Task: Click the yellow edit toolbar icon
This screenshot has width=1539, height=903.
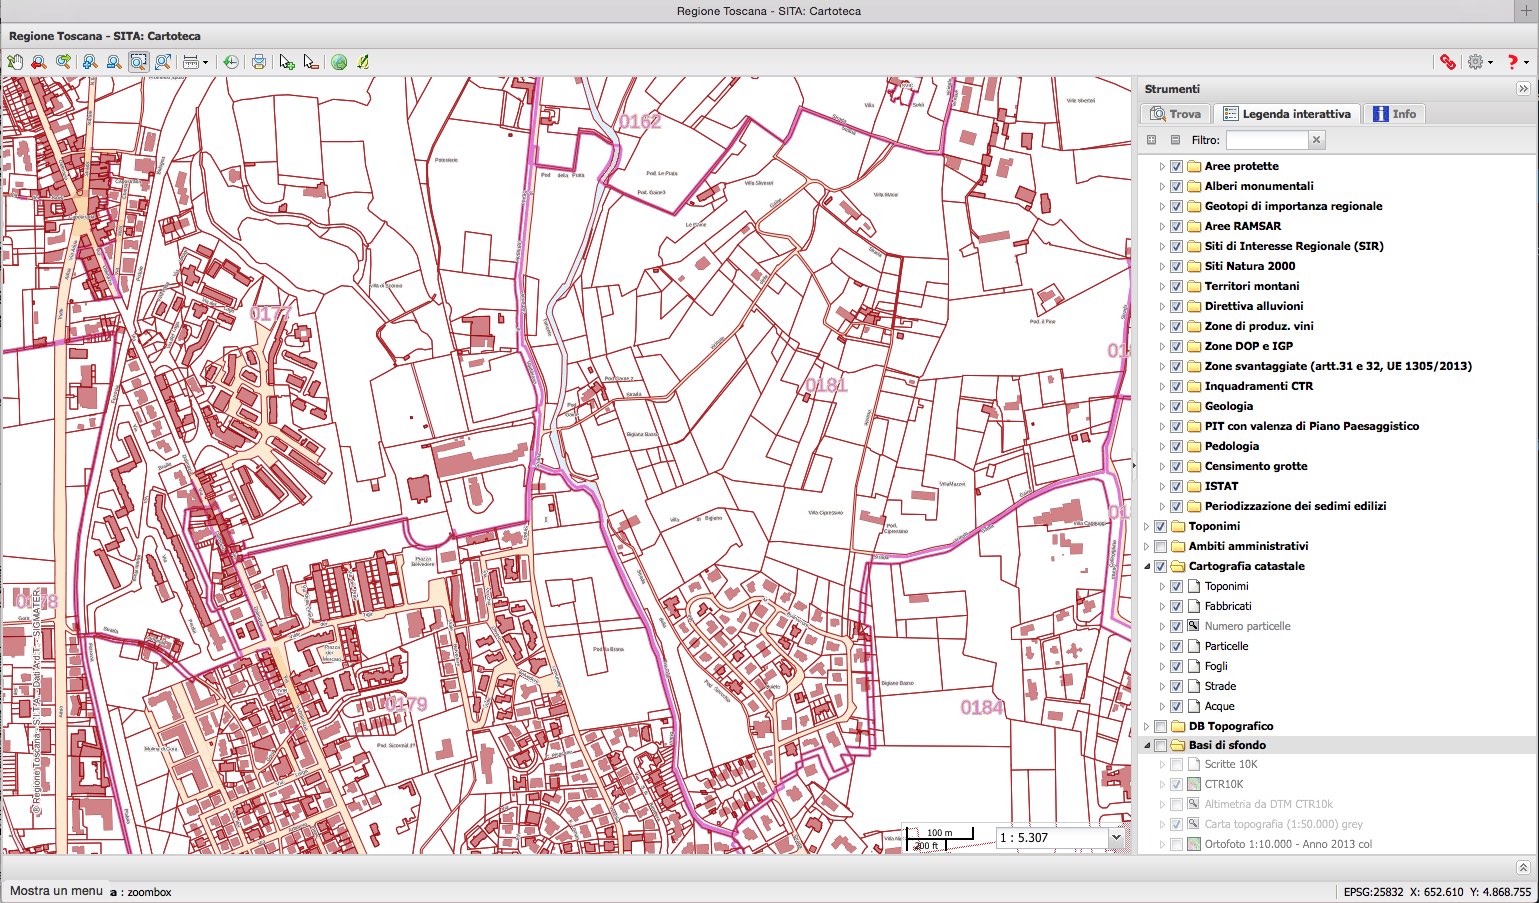Action: click(x=363, y=62)
